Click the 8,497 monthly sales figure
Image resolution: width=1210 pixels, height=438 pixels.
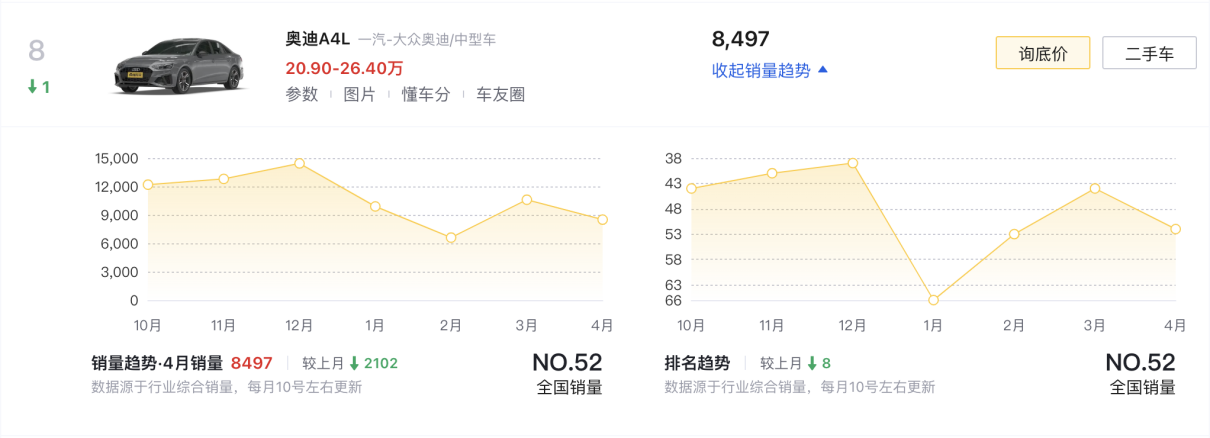click(740, 39)
